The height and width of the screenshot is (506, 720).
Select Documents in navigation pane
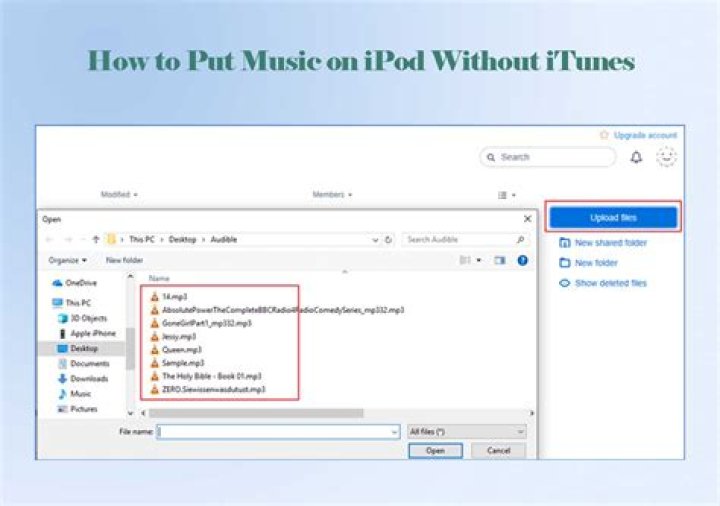click(84, 364)
